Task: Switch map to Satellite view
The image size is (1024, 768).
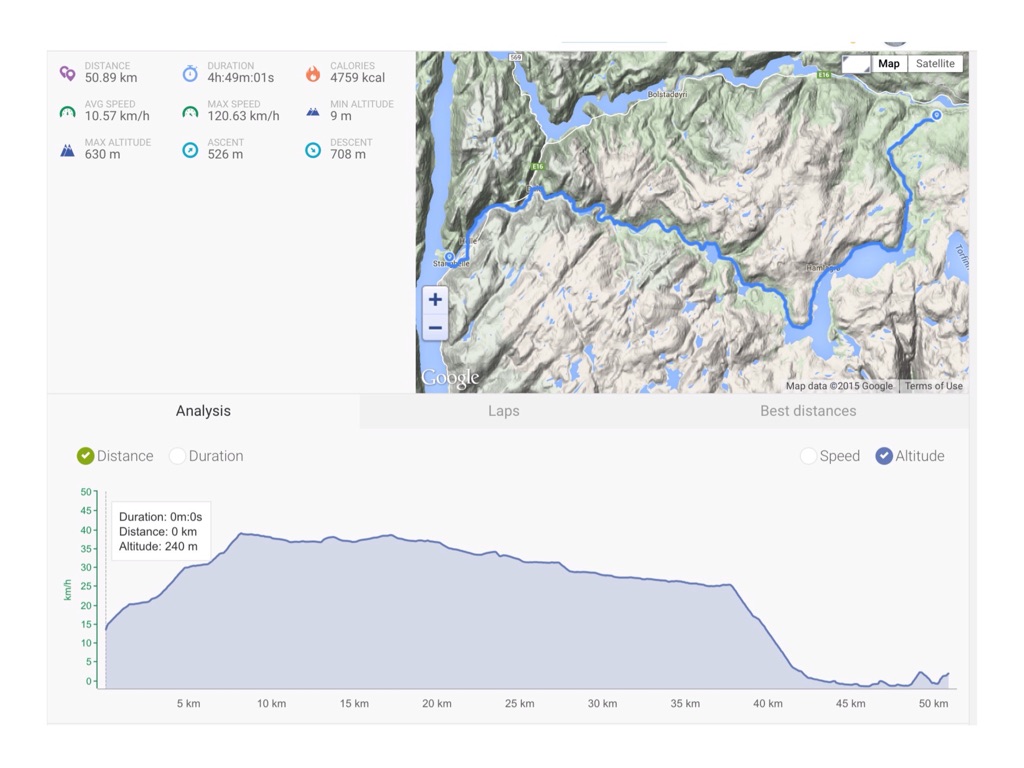Action: pos(935,64)
